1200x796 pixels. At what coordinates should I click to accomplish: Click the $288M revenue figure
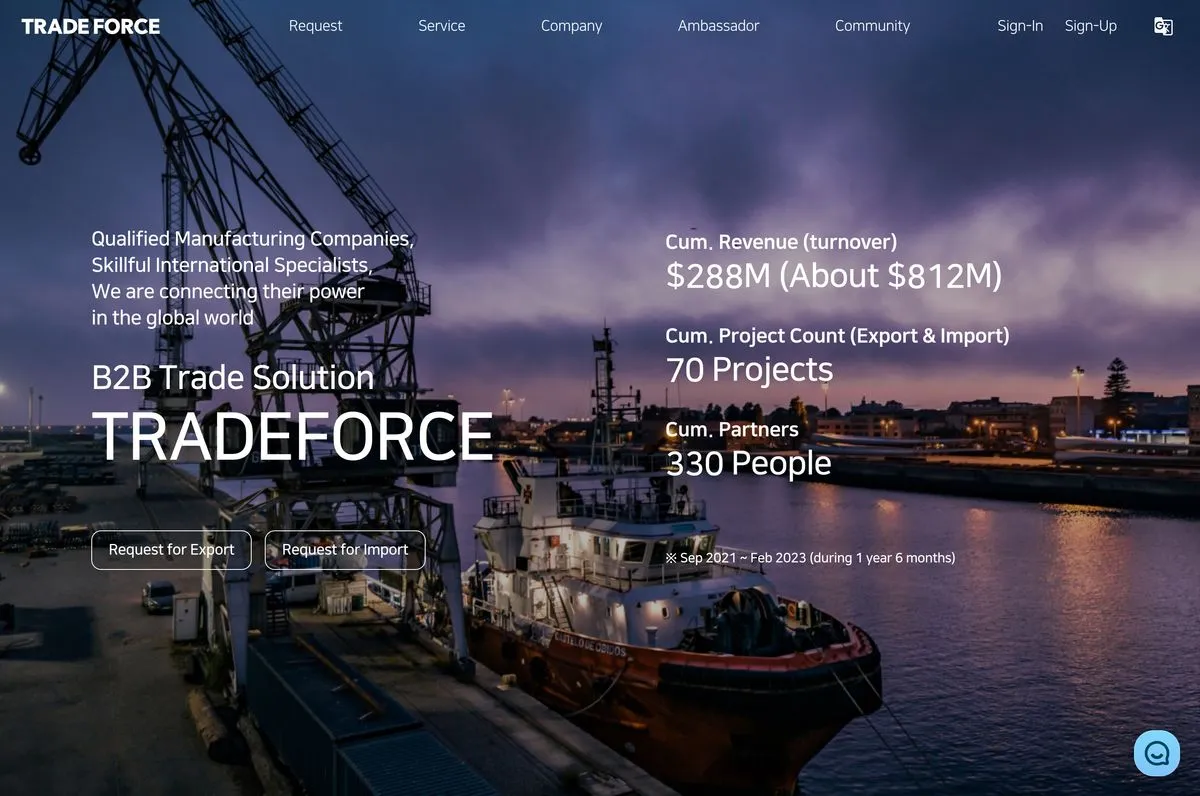point(833,275)
